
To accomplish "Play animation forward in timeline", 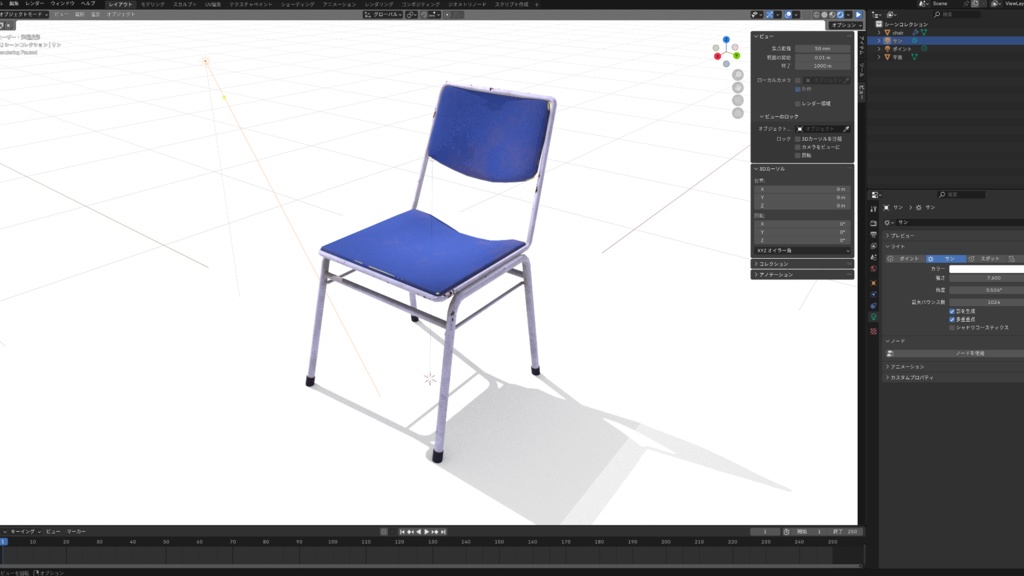I will (x=426, y=532).
